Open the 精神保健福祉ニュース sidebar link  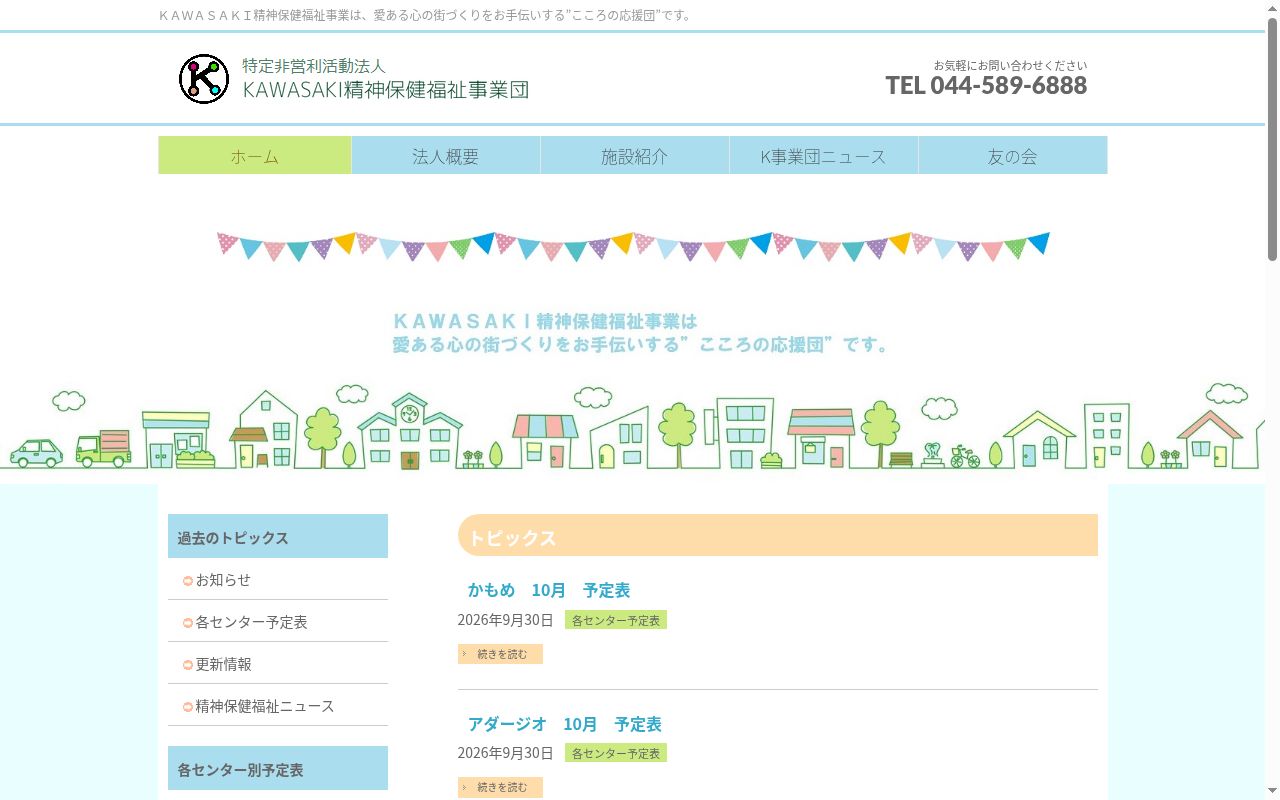[x=265, y=706]
